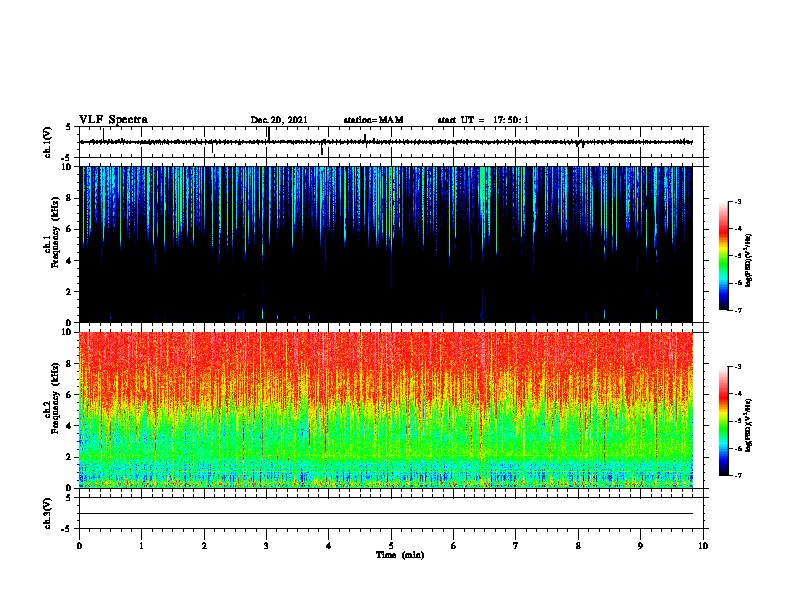Click the time axis tick label "8"

(578, 546)
